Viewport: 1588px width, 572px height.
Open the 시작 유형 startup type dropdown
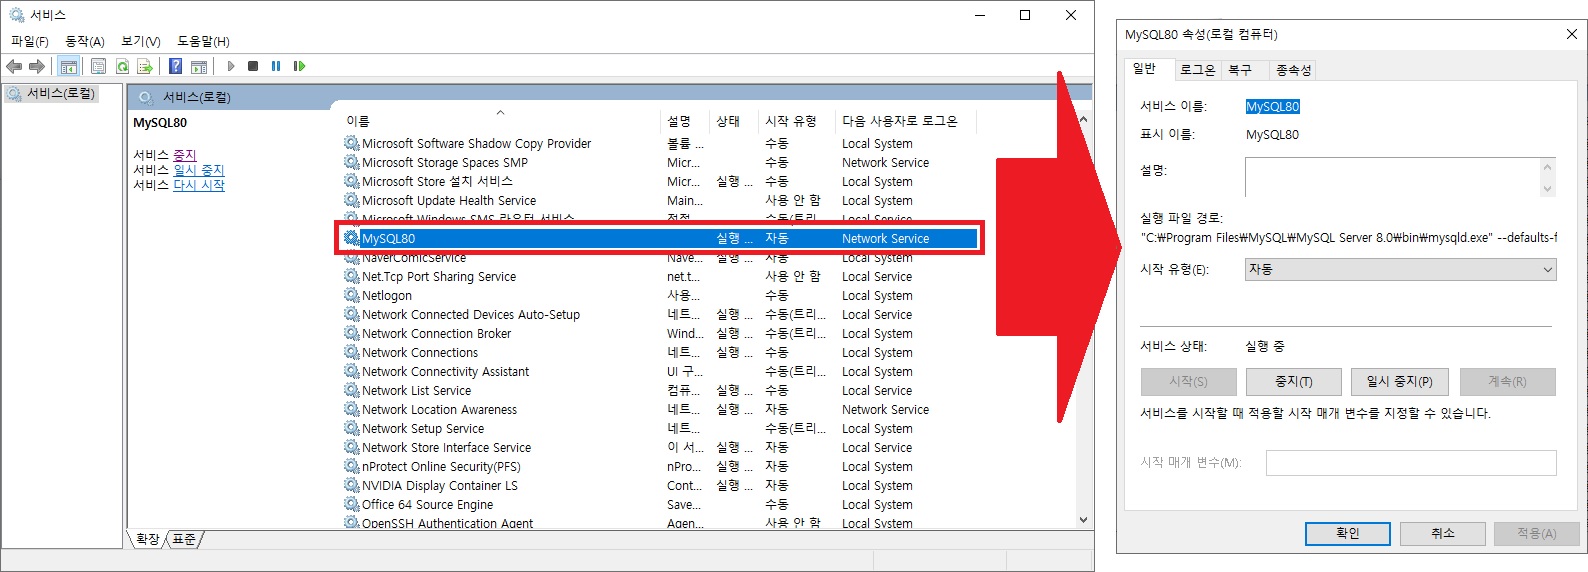1400,270
